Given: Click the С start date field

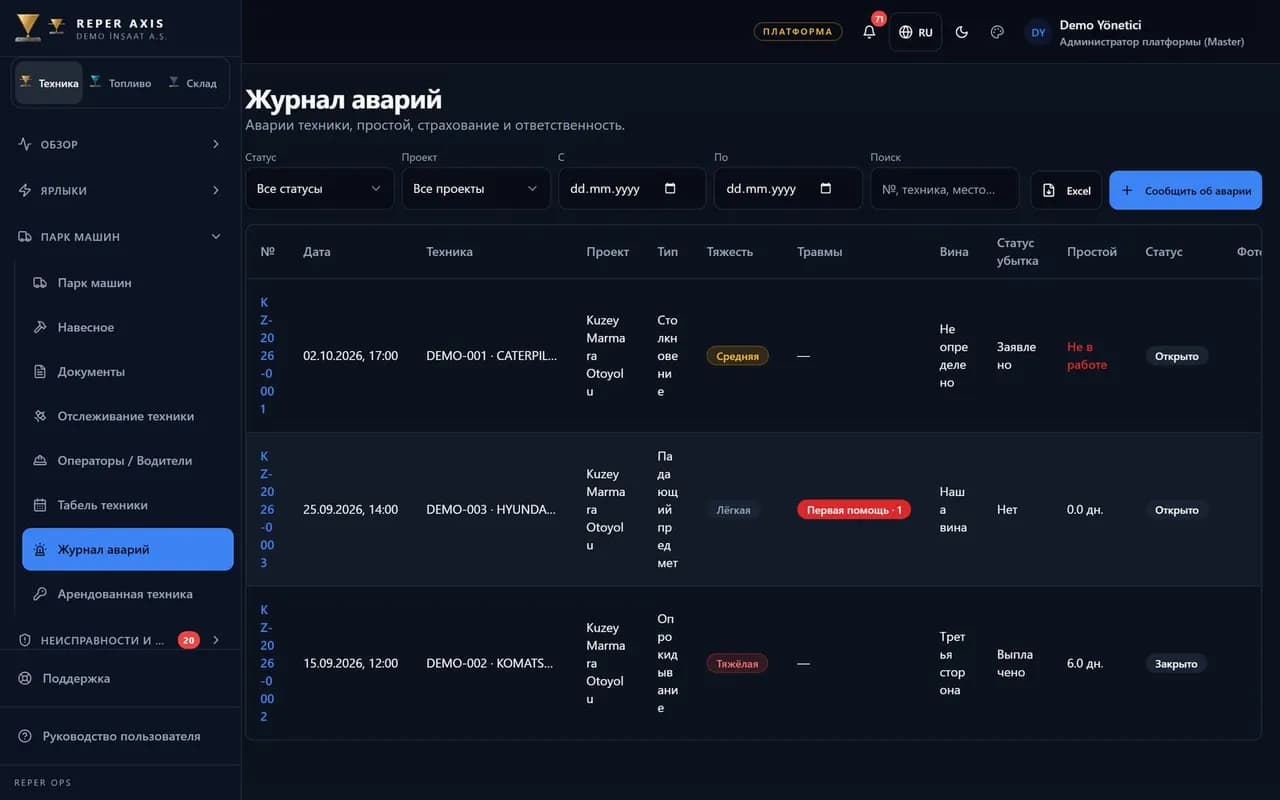Looking at the screenshot, I should 632,188.
